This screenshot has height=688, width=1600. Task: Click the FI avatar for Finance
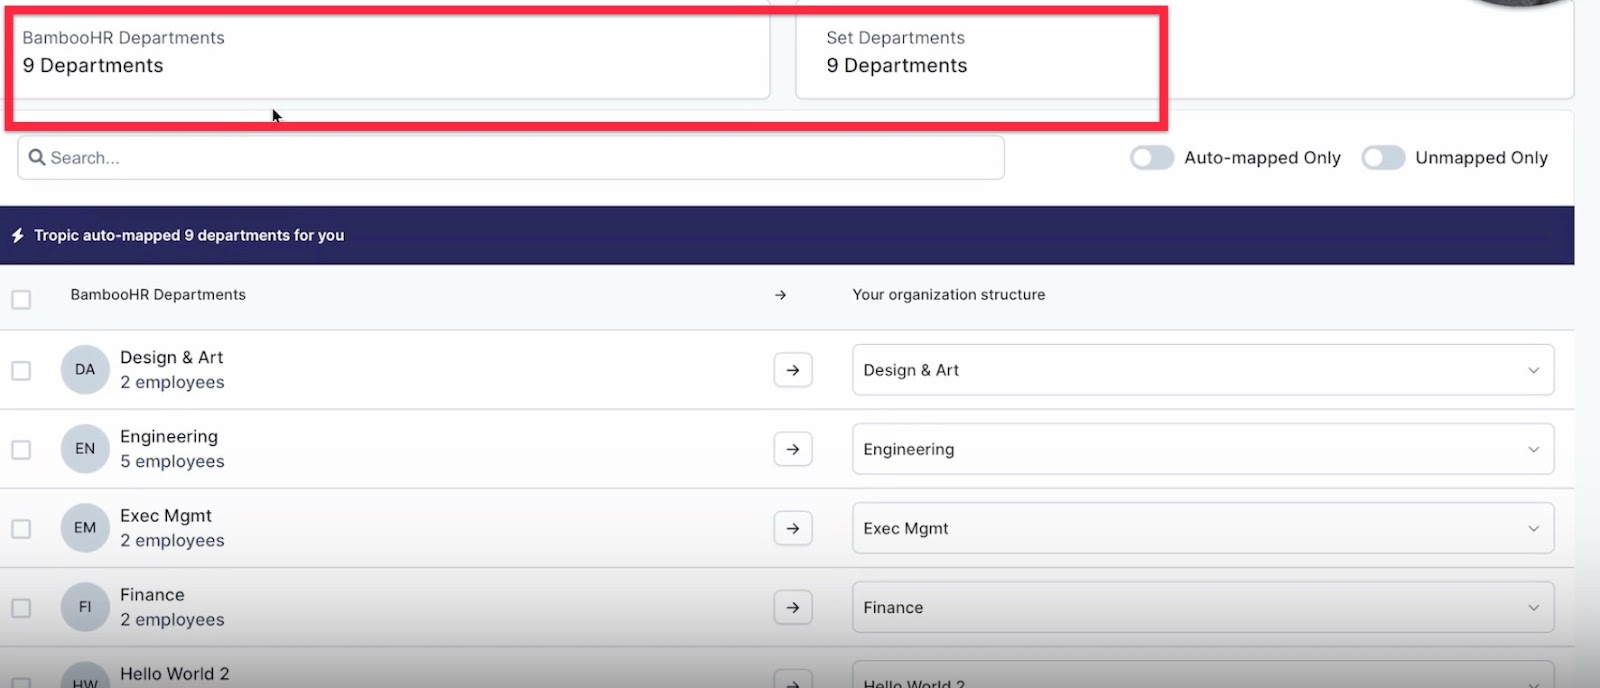[x=85, y=607]
